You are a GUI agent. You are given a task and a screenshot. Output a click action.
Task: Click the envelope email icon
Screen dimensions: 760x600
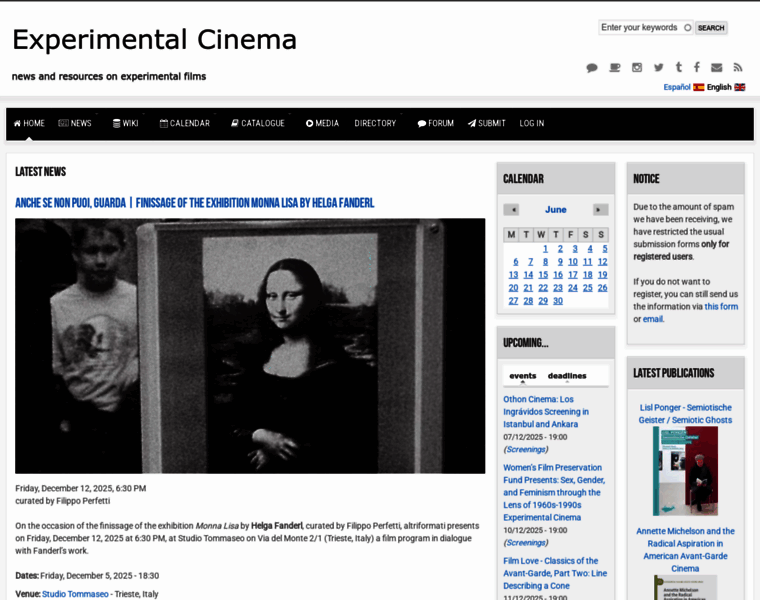point(716,67)
